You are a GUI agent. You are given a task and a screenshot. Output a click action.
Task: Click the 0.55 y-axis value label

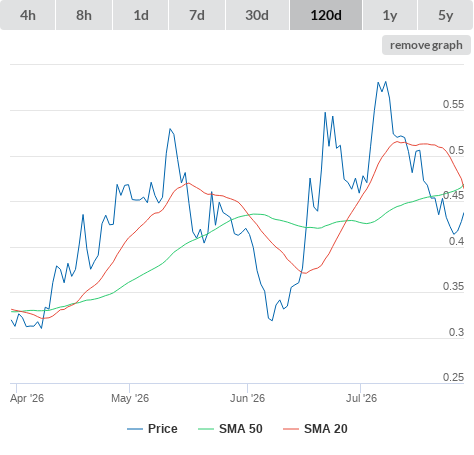click(x=453, y=104)
